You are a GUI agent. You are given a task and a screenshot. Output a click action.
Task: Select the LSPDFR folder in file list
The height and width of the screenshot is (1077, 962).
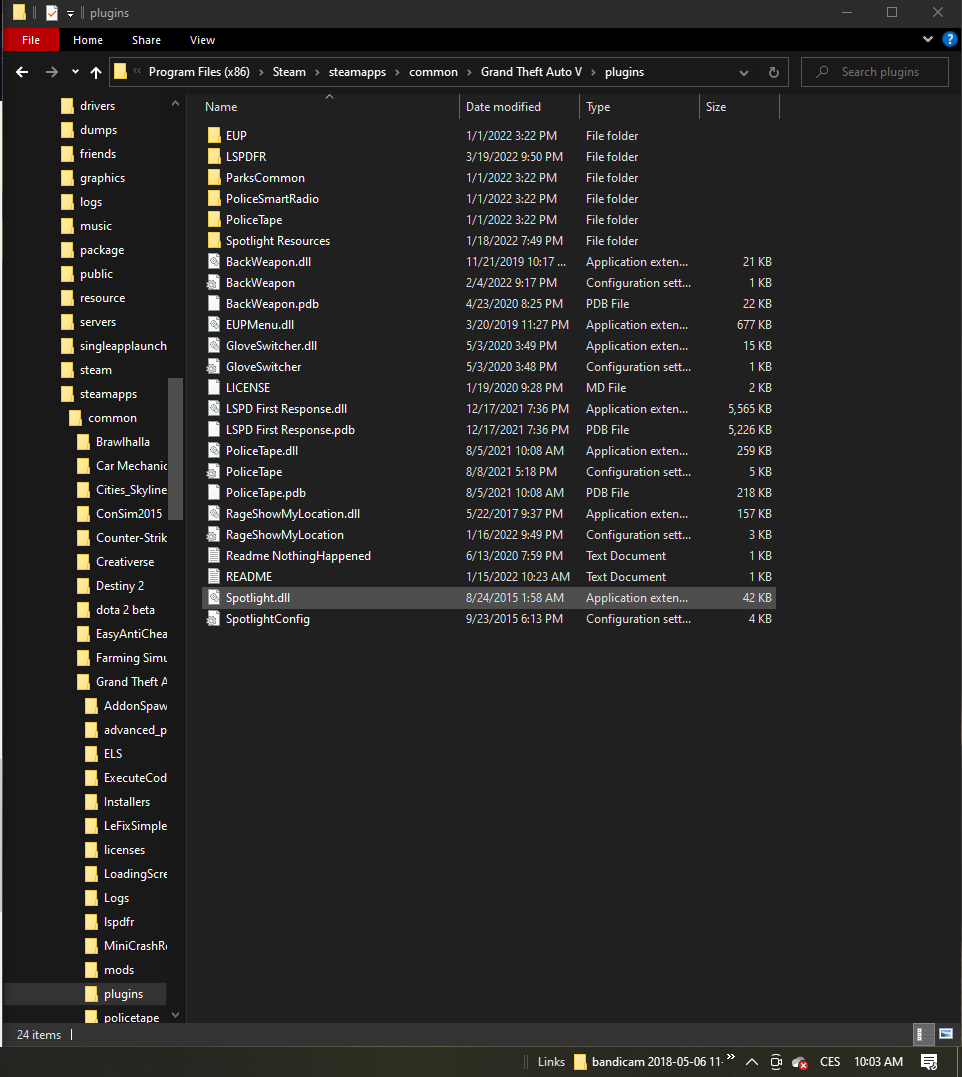pos(245,157)
